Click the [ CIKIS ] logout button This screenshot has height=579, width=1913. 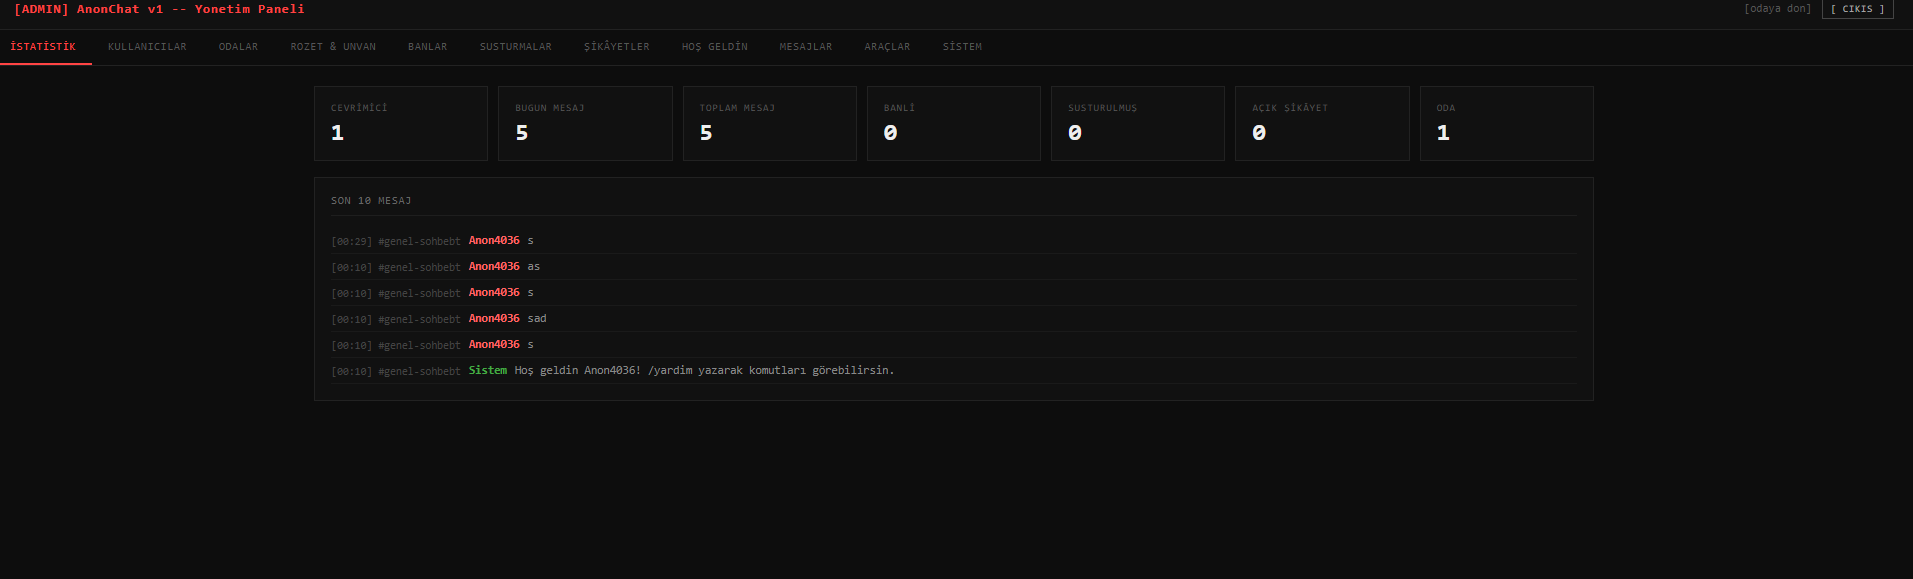[x=1857, y=9]
